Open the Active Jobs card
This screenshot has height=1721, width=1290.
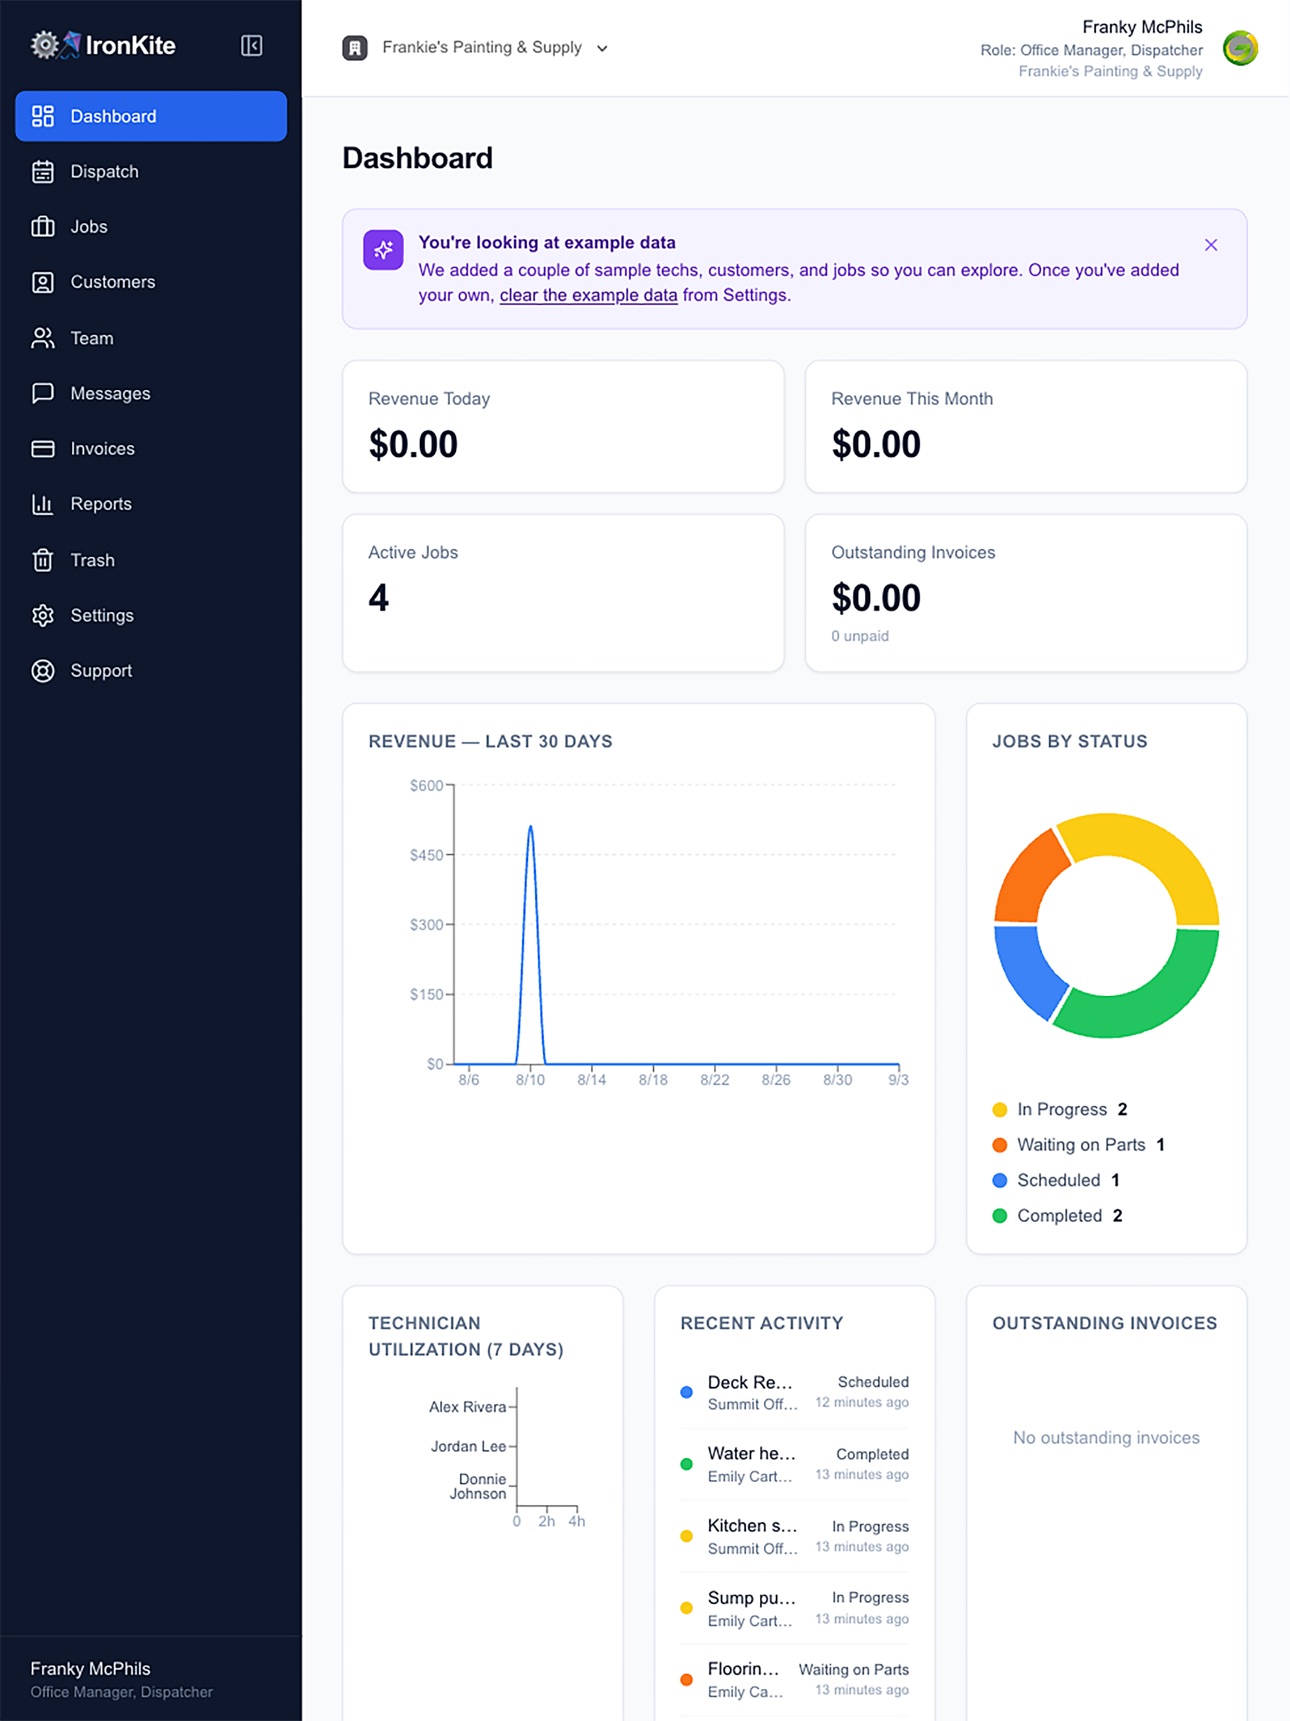[x=563, y=593]
